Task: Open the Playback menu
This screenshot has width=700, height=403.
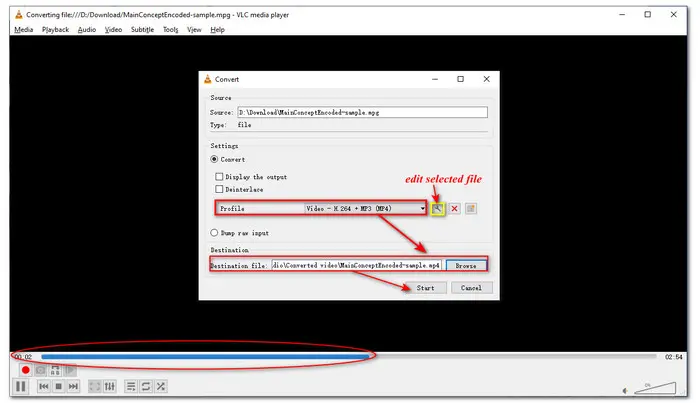Action: tap(55, 29)
